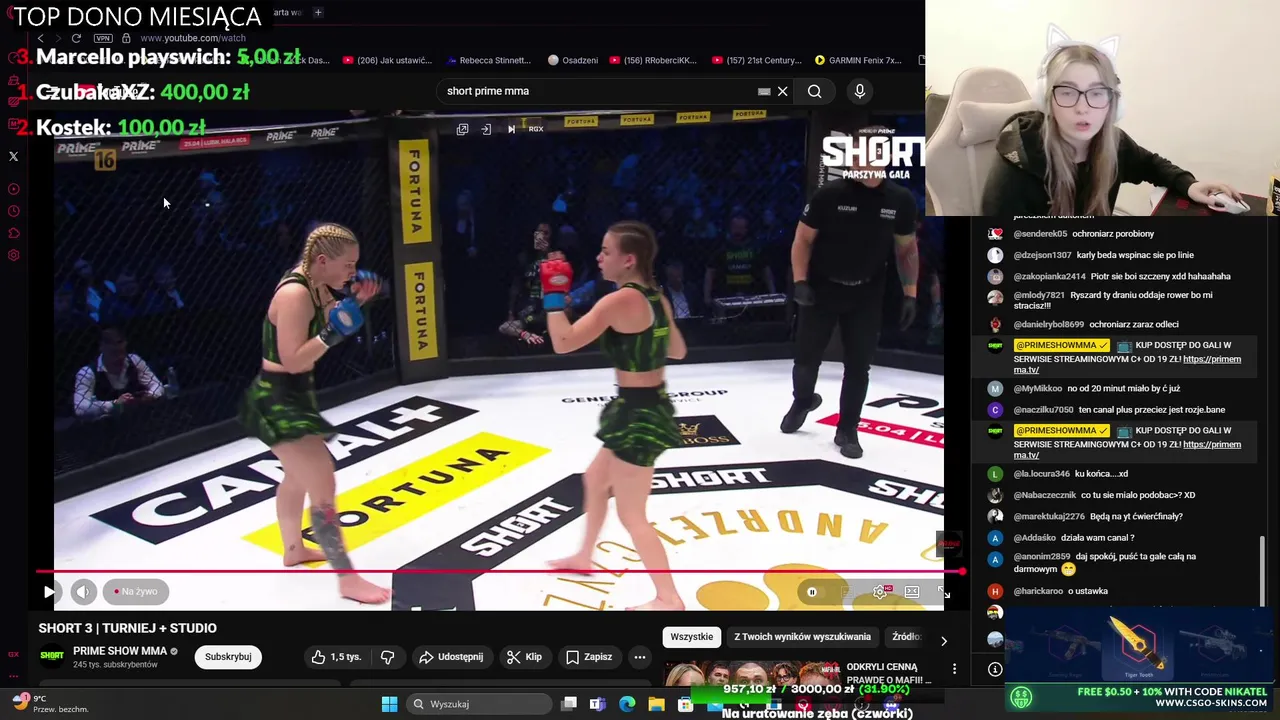Open the browser sidebar history clock icon
1280x720 pixels.
13,211
